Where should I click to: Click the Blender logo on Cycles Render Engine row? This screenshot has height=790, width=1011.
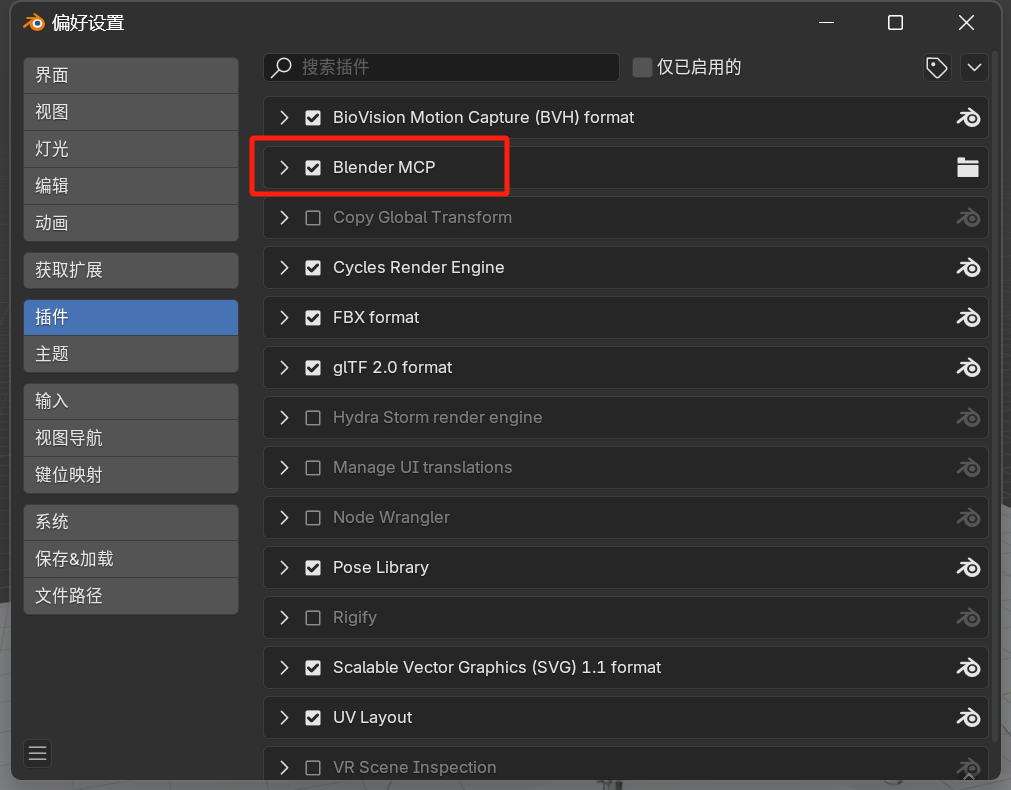967,267
